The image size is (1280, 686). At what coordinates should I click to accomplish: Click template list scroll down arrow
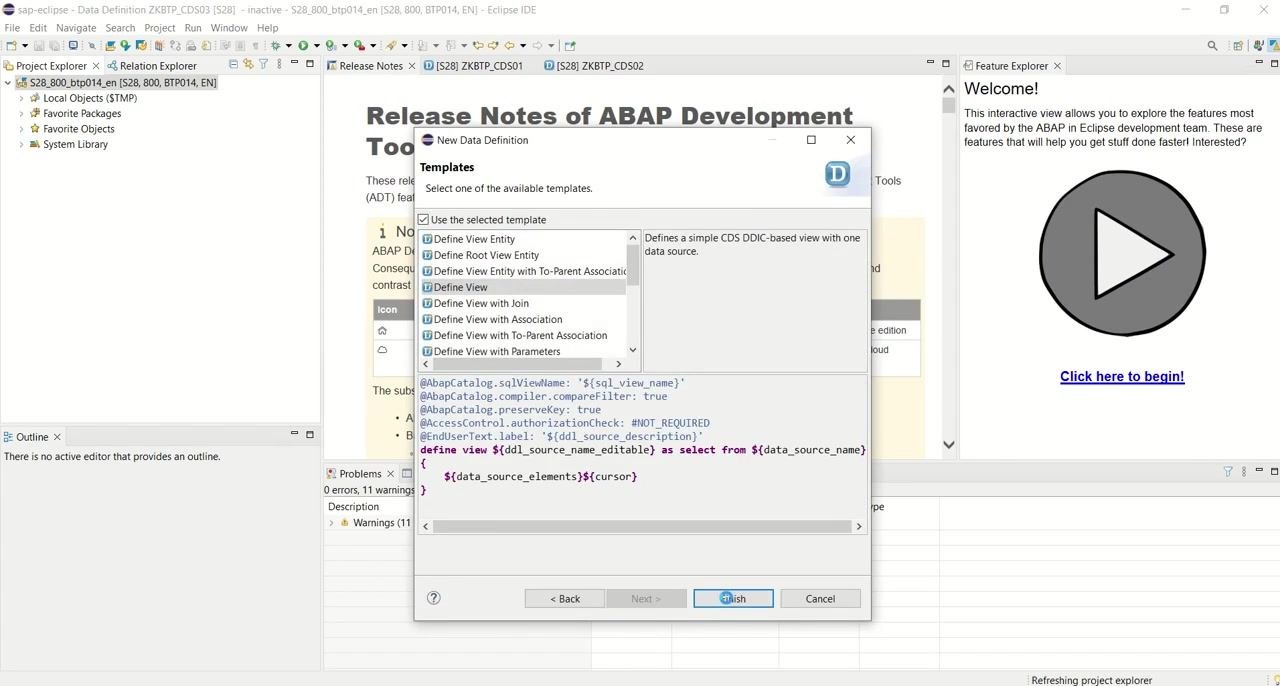click(633, 351)
